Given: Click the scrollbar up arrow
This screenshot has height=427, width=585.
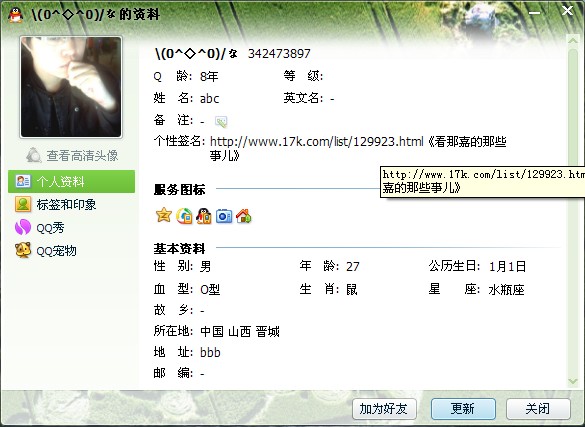Looking at the screenshot, I should (573, 40).
